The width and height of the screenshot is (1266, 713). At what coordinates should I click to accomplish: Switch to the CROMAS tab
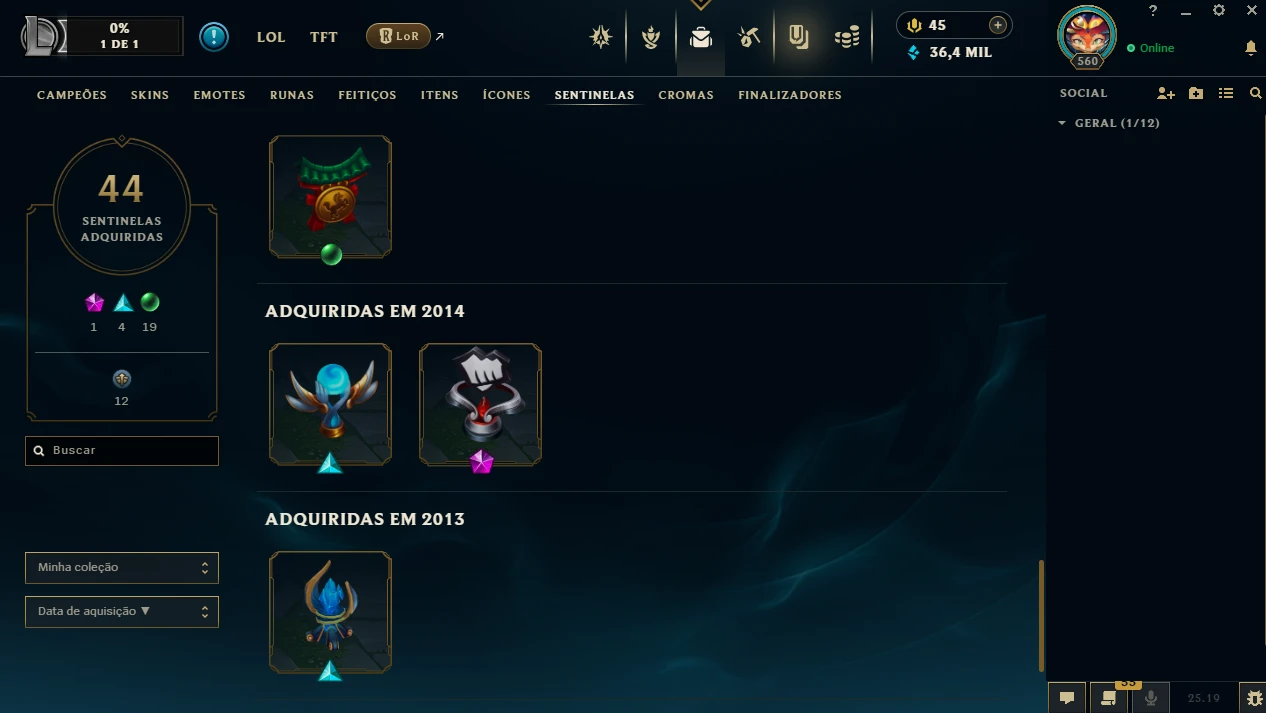coord(686,95)
